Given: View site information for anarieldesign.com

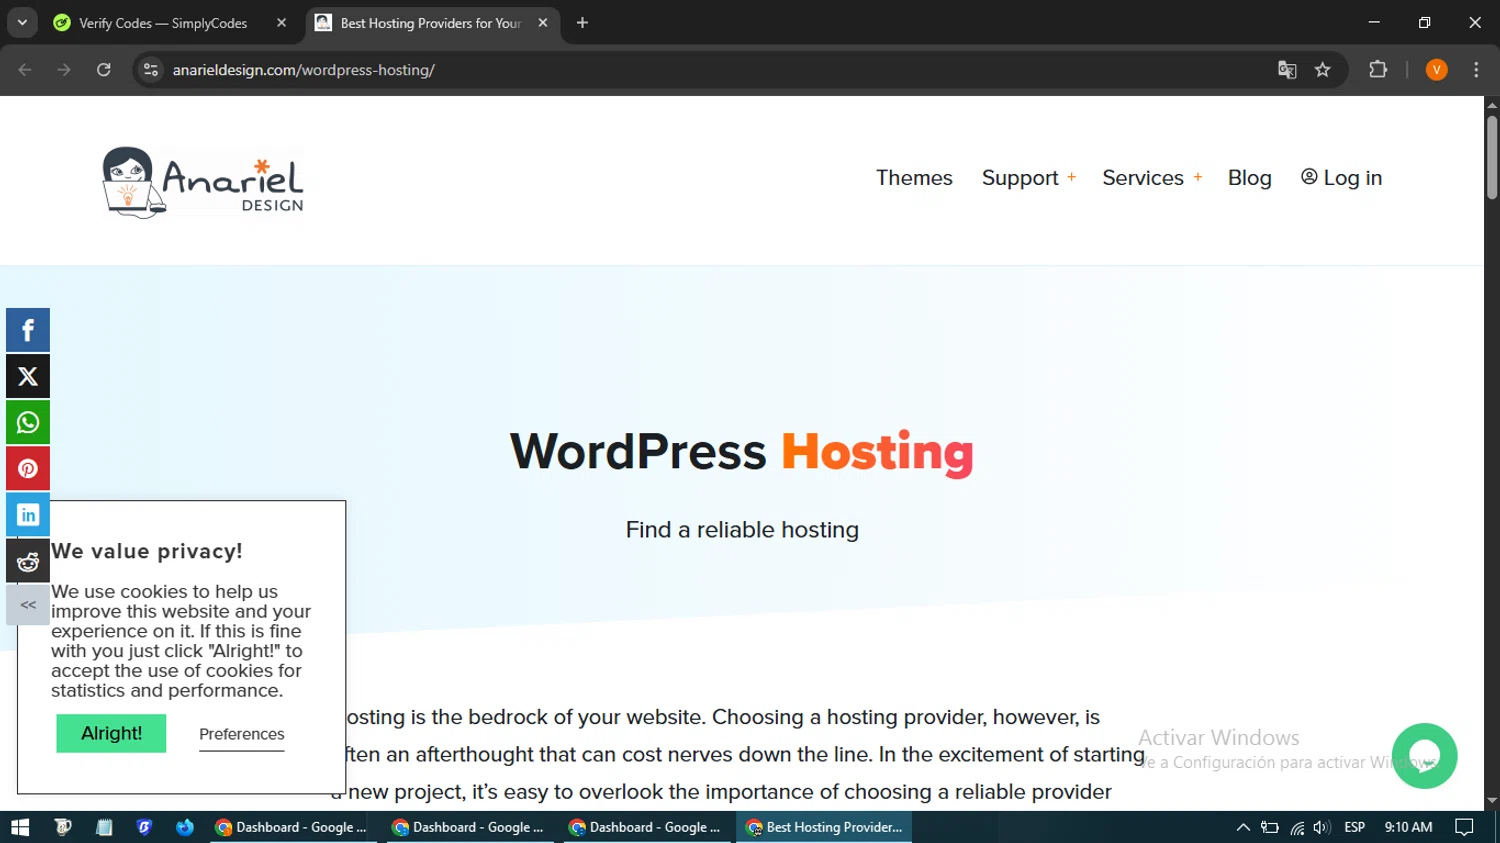Looking at the screenshot, I should [151, 70].
